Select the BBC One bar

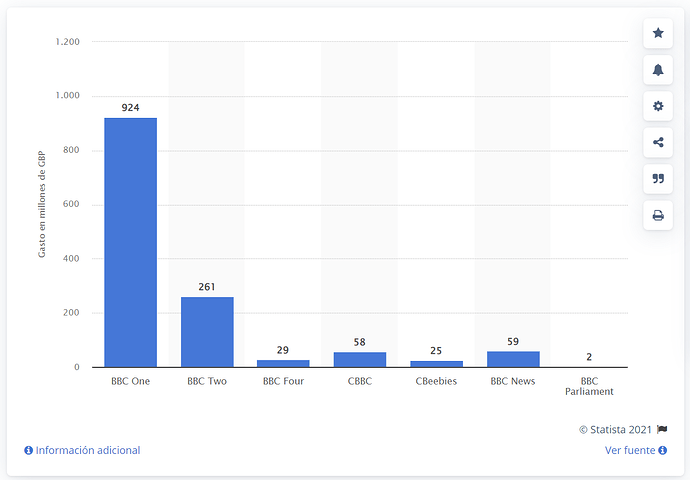pyautogui.click(x=130, y=242)
